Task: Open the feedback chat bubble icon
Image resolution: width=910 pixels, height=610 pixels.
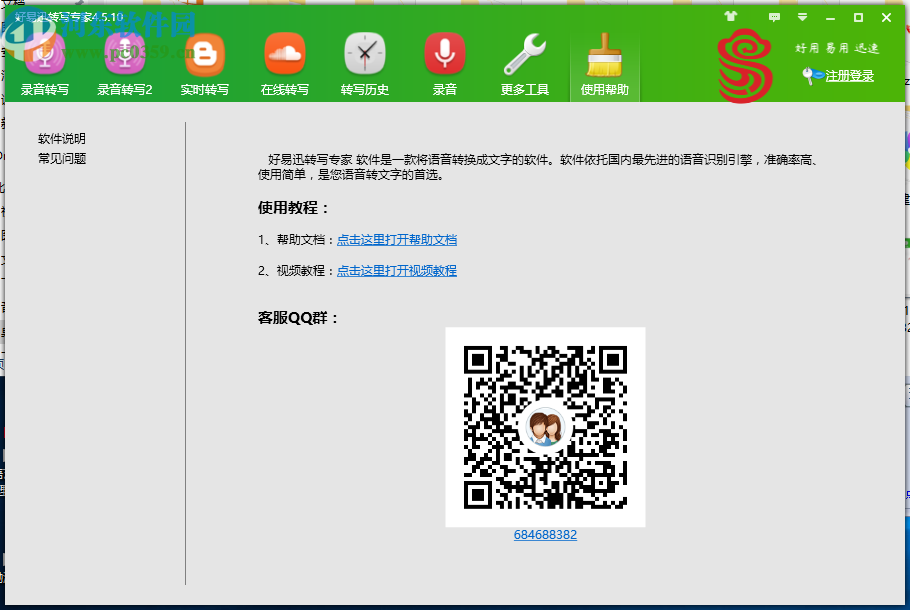Action: pyautogui.click(x=773, y=17)
